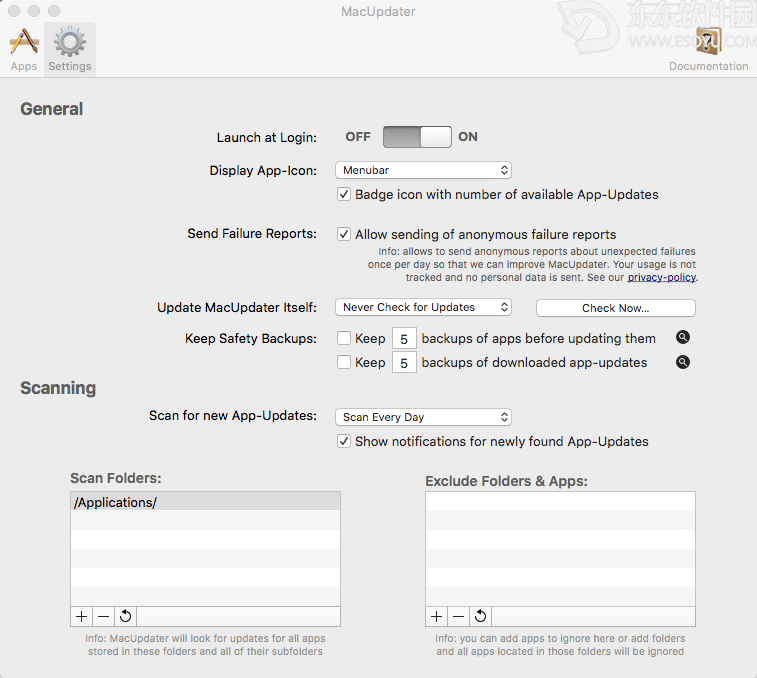Reveal backups of apps via magnifier icon

pyautogui.click(x=683, y=337)
